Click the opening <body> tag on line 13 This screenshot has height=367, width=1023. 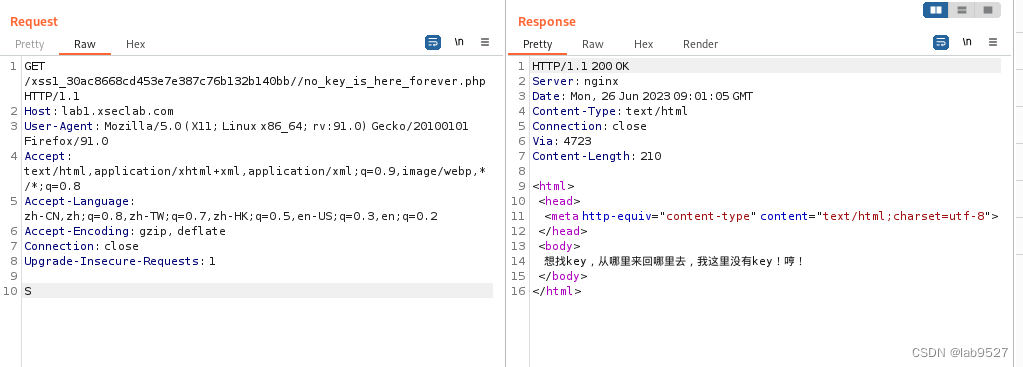point(559,246)
